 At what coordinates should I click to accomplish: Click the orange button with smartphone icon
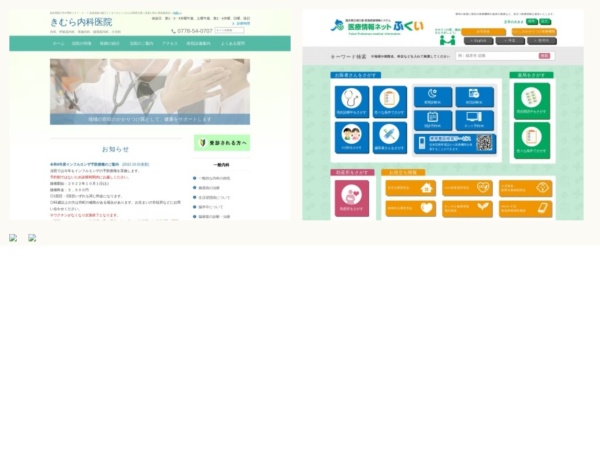click(x=525, y=209)
